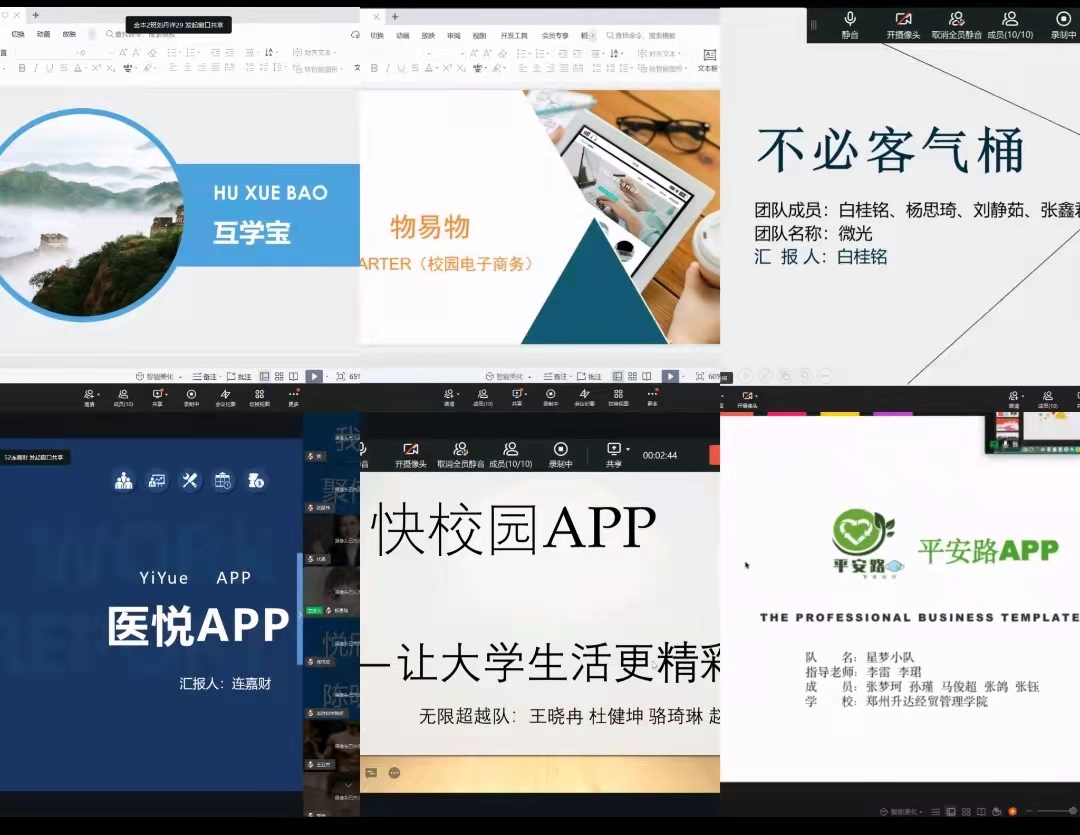The height and width of the screenshot is (835, 1080).
Task: Click 取消全员静音 above 快校园APP slide
Action: pyautogui.click(x=460, y=455)
